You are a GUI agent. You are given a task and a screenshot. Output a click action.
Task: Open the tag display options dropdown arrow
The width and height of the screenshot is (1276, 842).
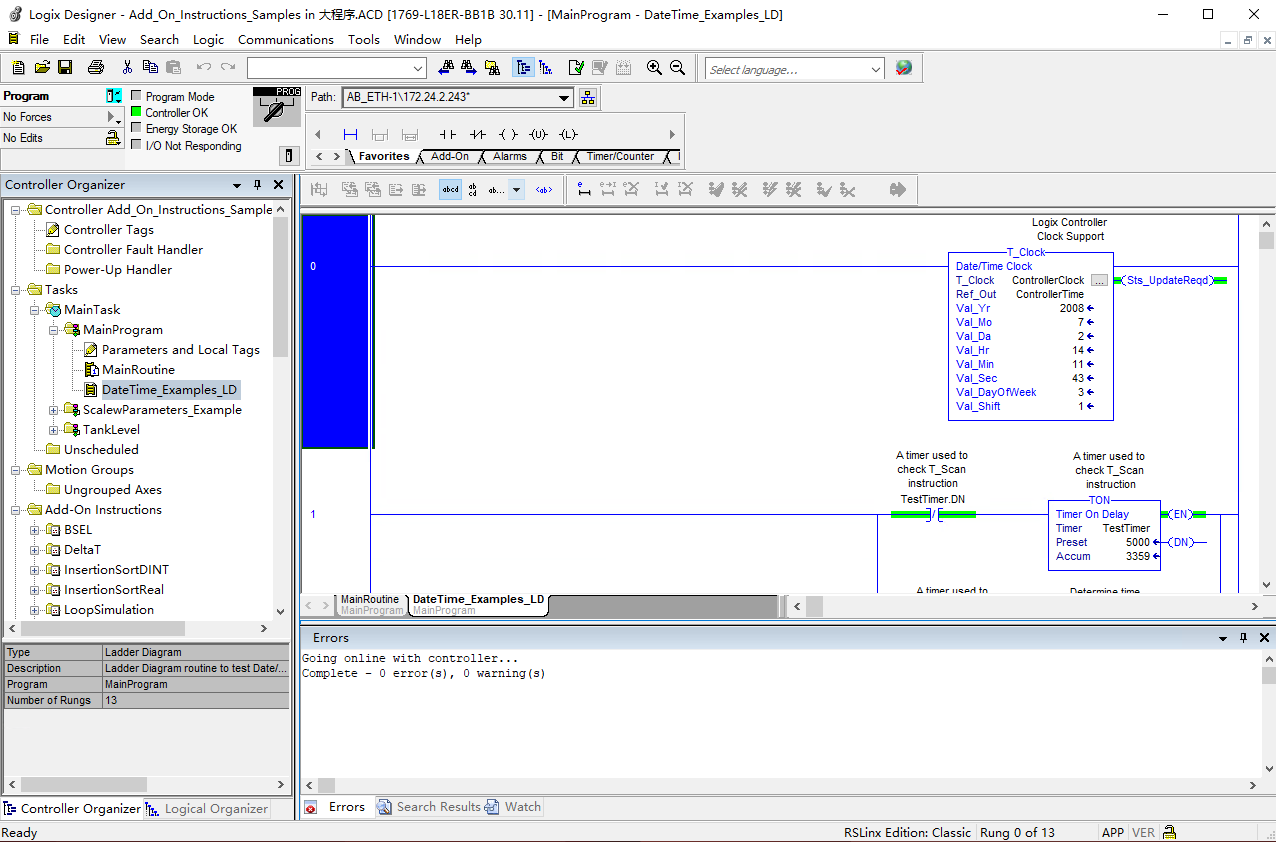click(517, 189)
